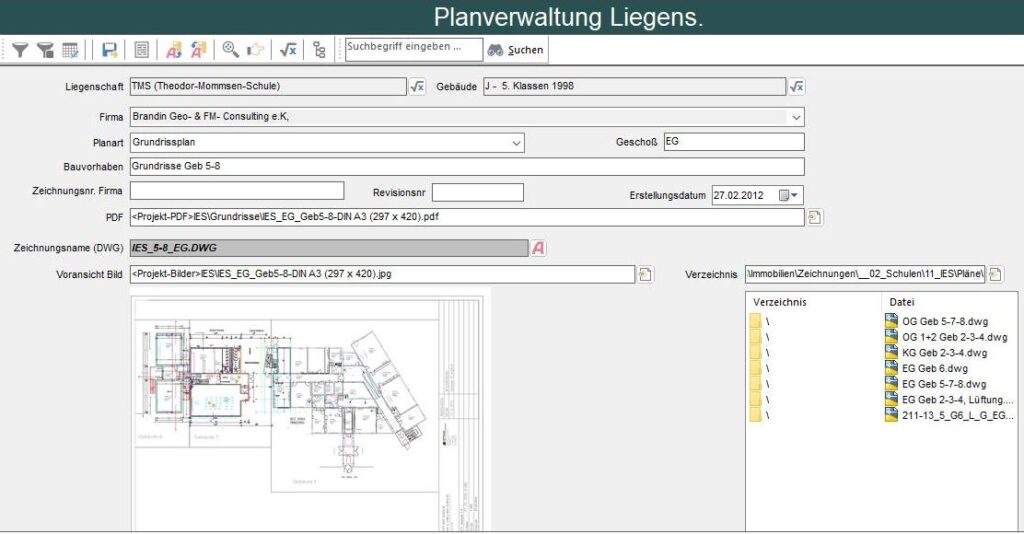This screenshot has height=534, width=1024.
Task: Click formula icon next to Gebäude field
Action: [797, 87]
